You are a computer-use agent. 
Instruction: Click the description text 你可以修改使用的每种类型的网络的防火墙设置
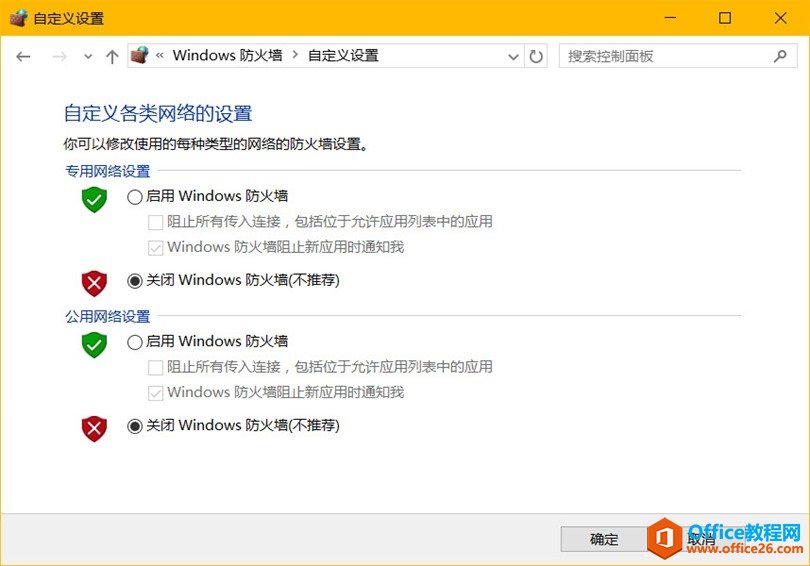click(x=216, y=144)
